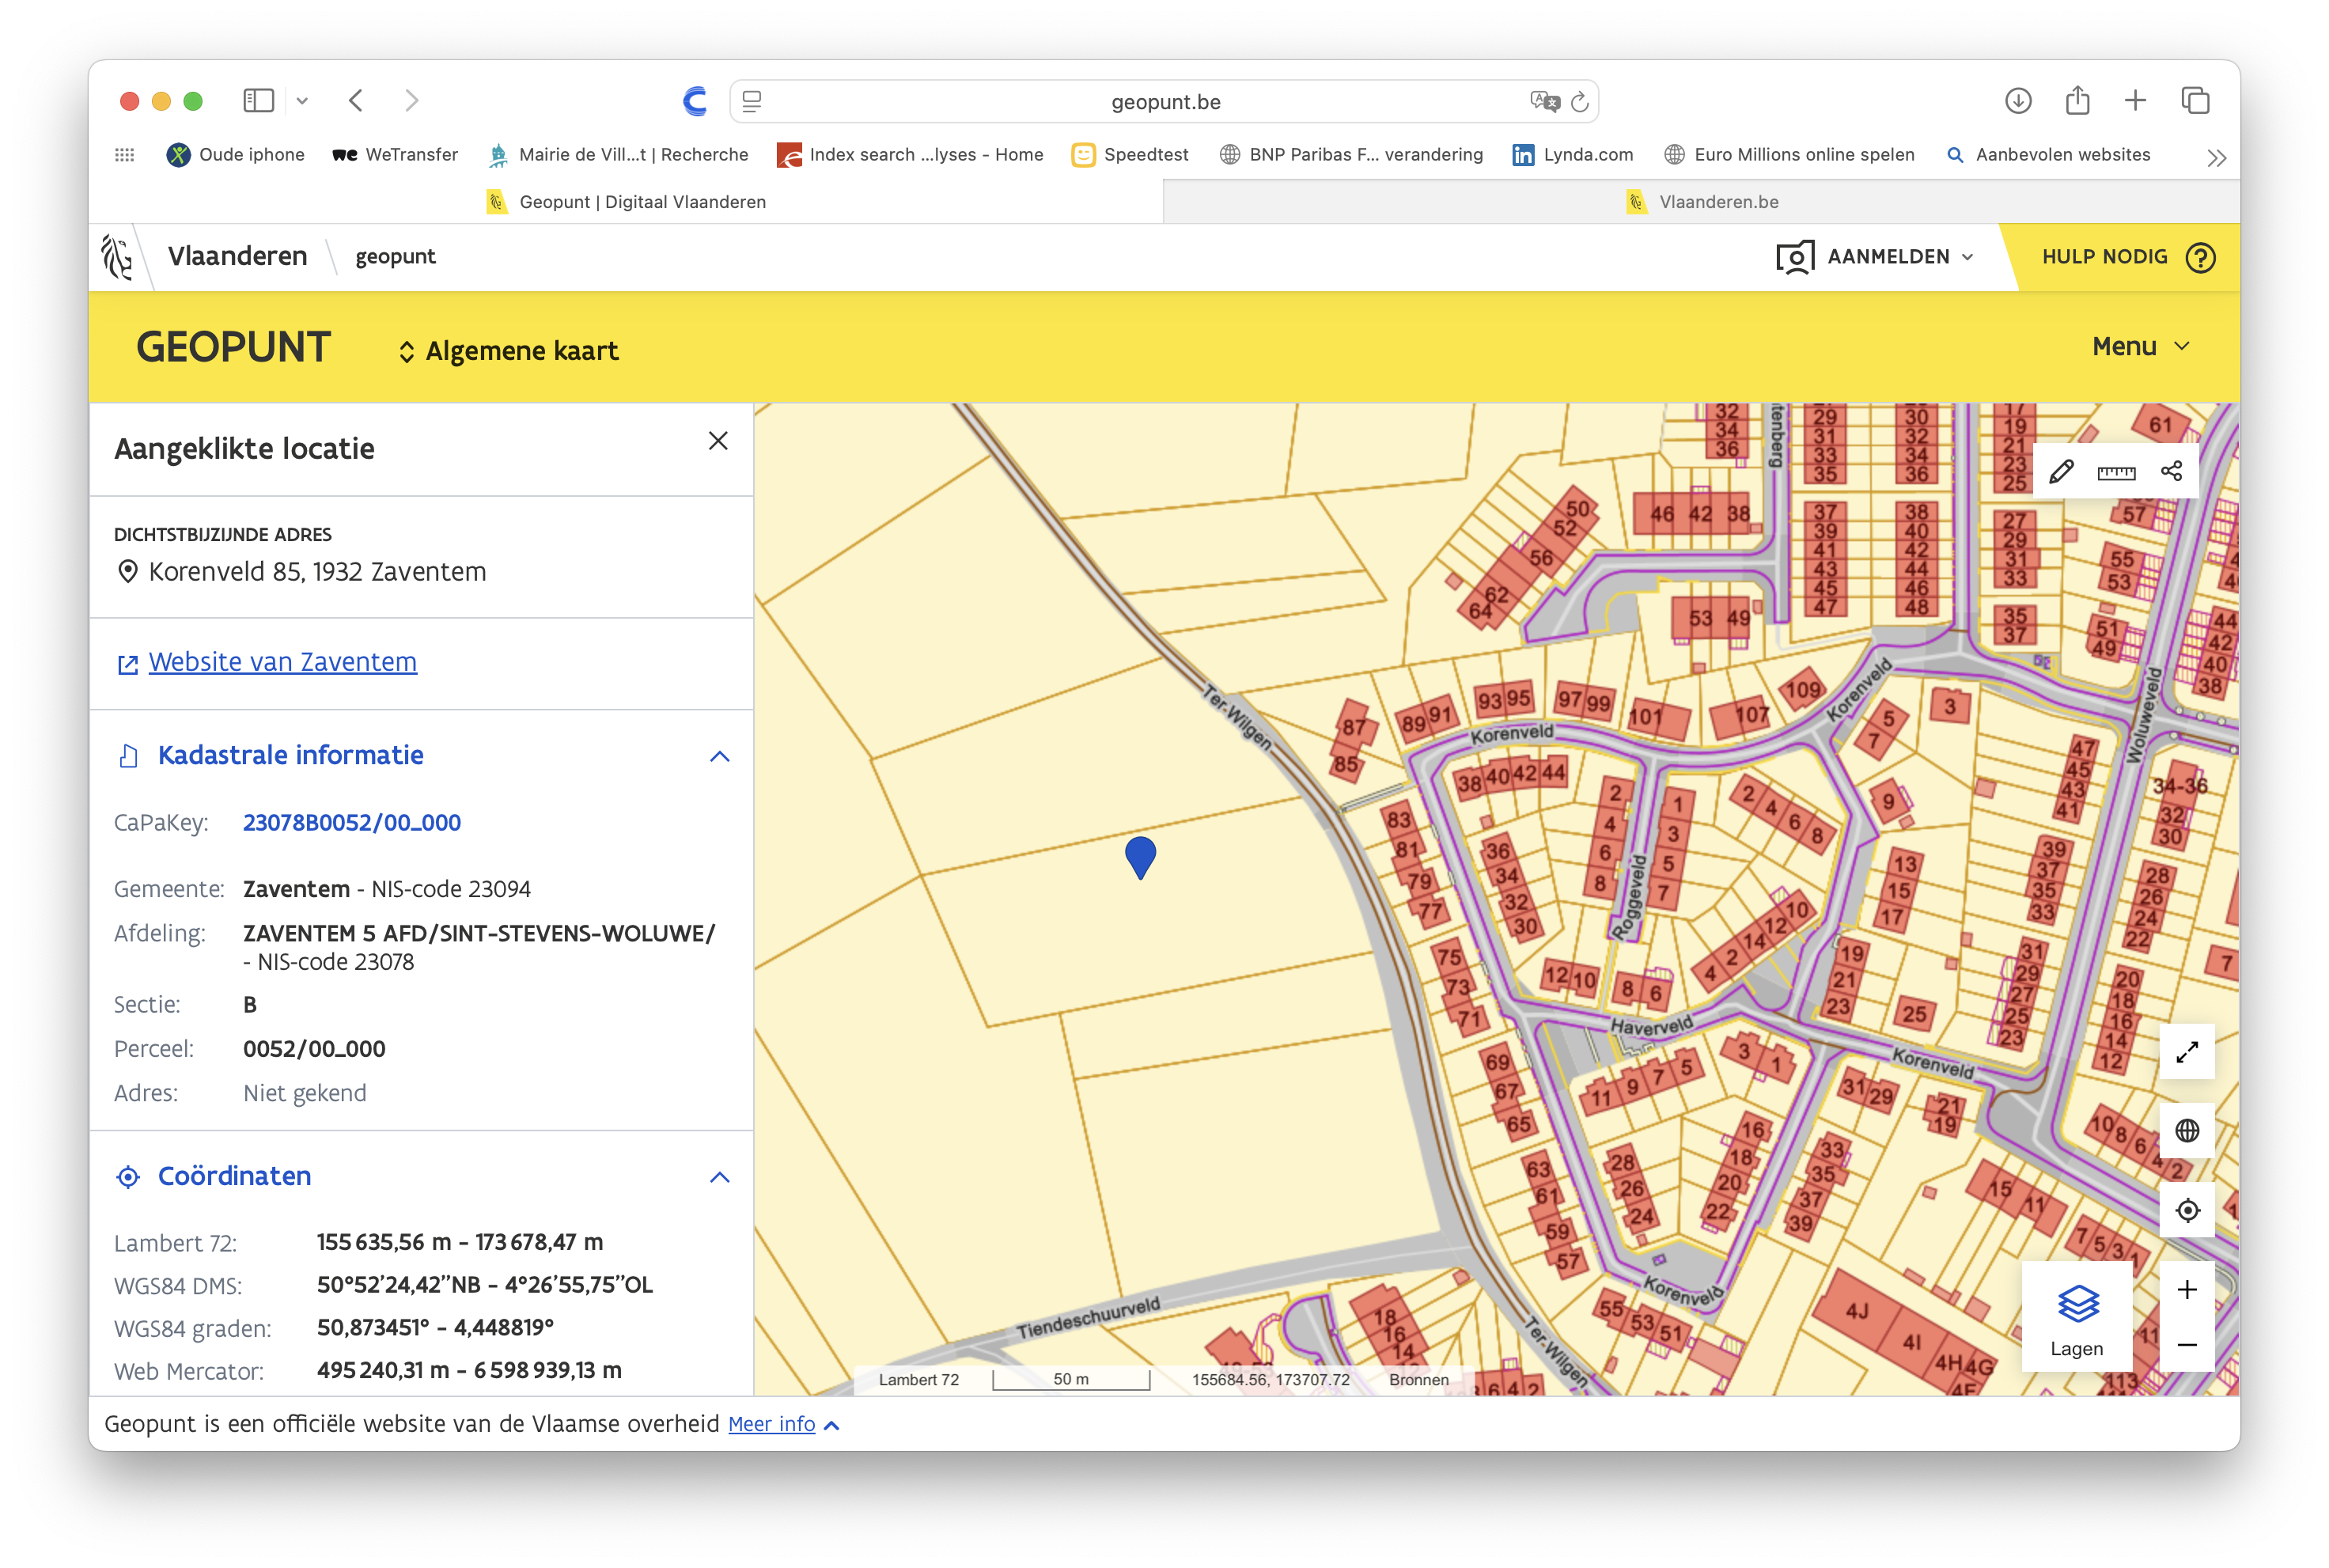The width and height of the screenshot is (2329, 1568).
Task: Open fullscreen map with diagonal arrows icon
Action: point(2186,1052)
